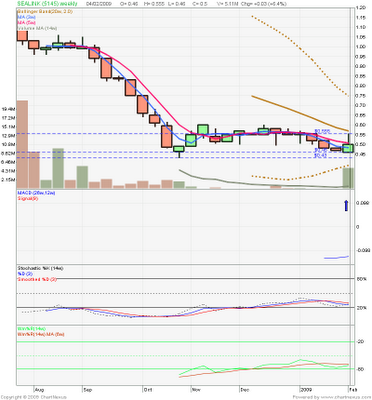This screenshot has width=372, height=400.
Task: Click the blue %D (3) label
Action: pos(25,274)
